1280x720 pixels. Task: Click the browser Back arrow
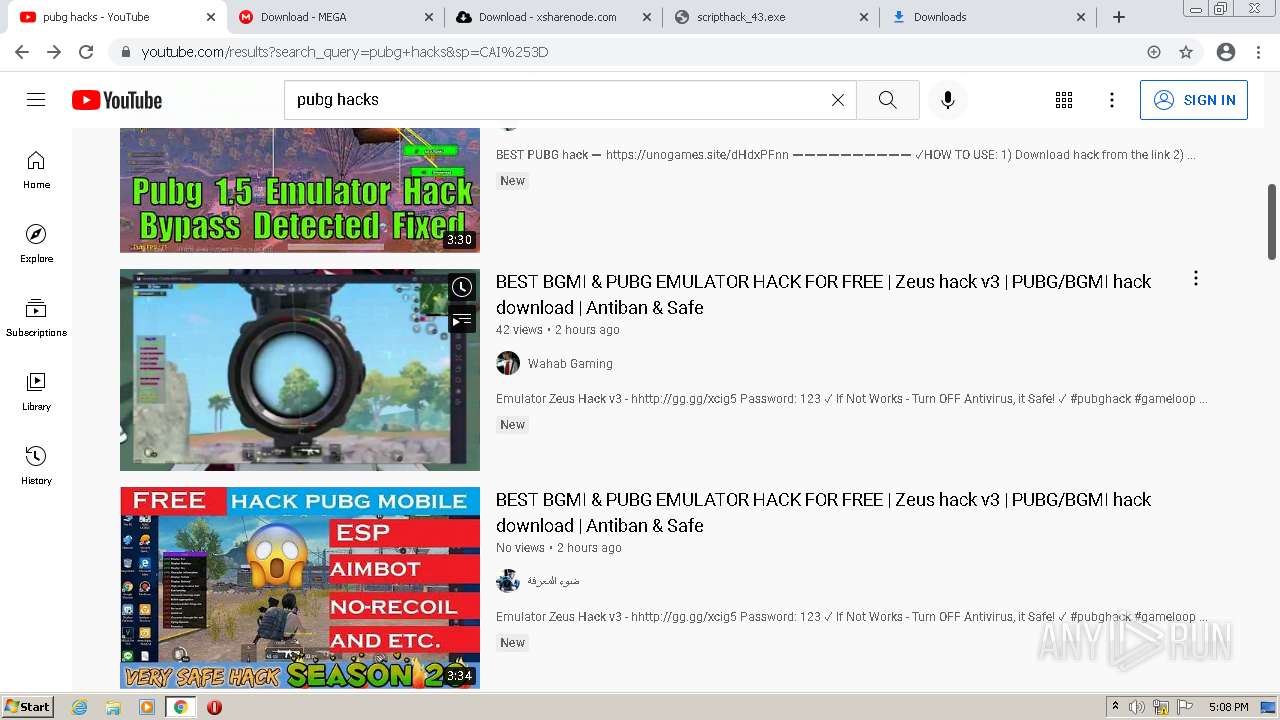[x=22, y=52]
